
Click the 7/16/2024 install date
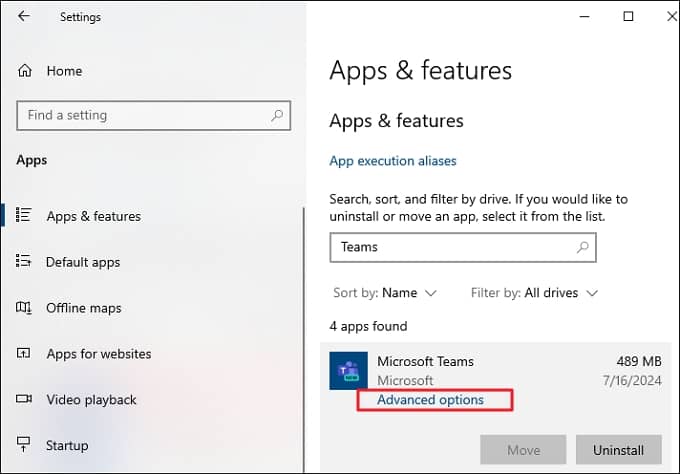pyautogui.click(x=632, y=381)
